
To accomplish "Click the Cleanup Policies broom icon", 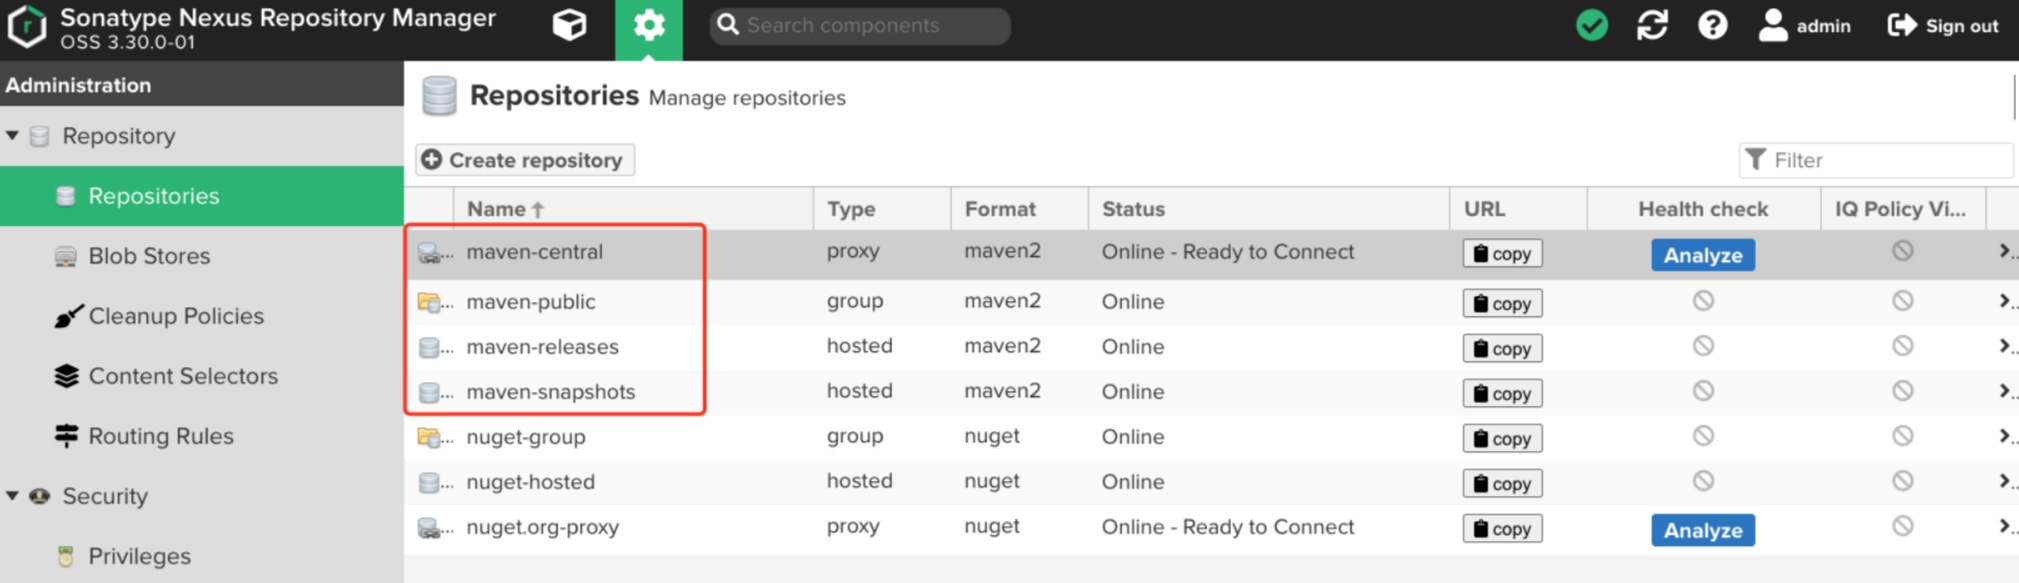I will click(x=67, y=316).
